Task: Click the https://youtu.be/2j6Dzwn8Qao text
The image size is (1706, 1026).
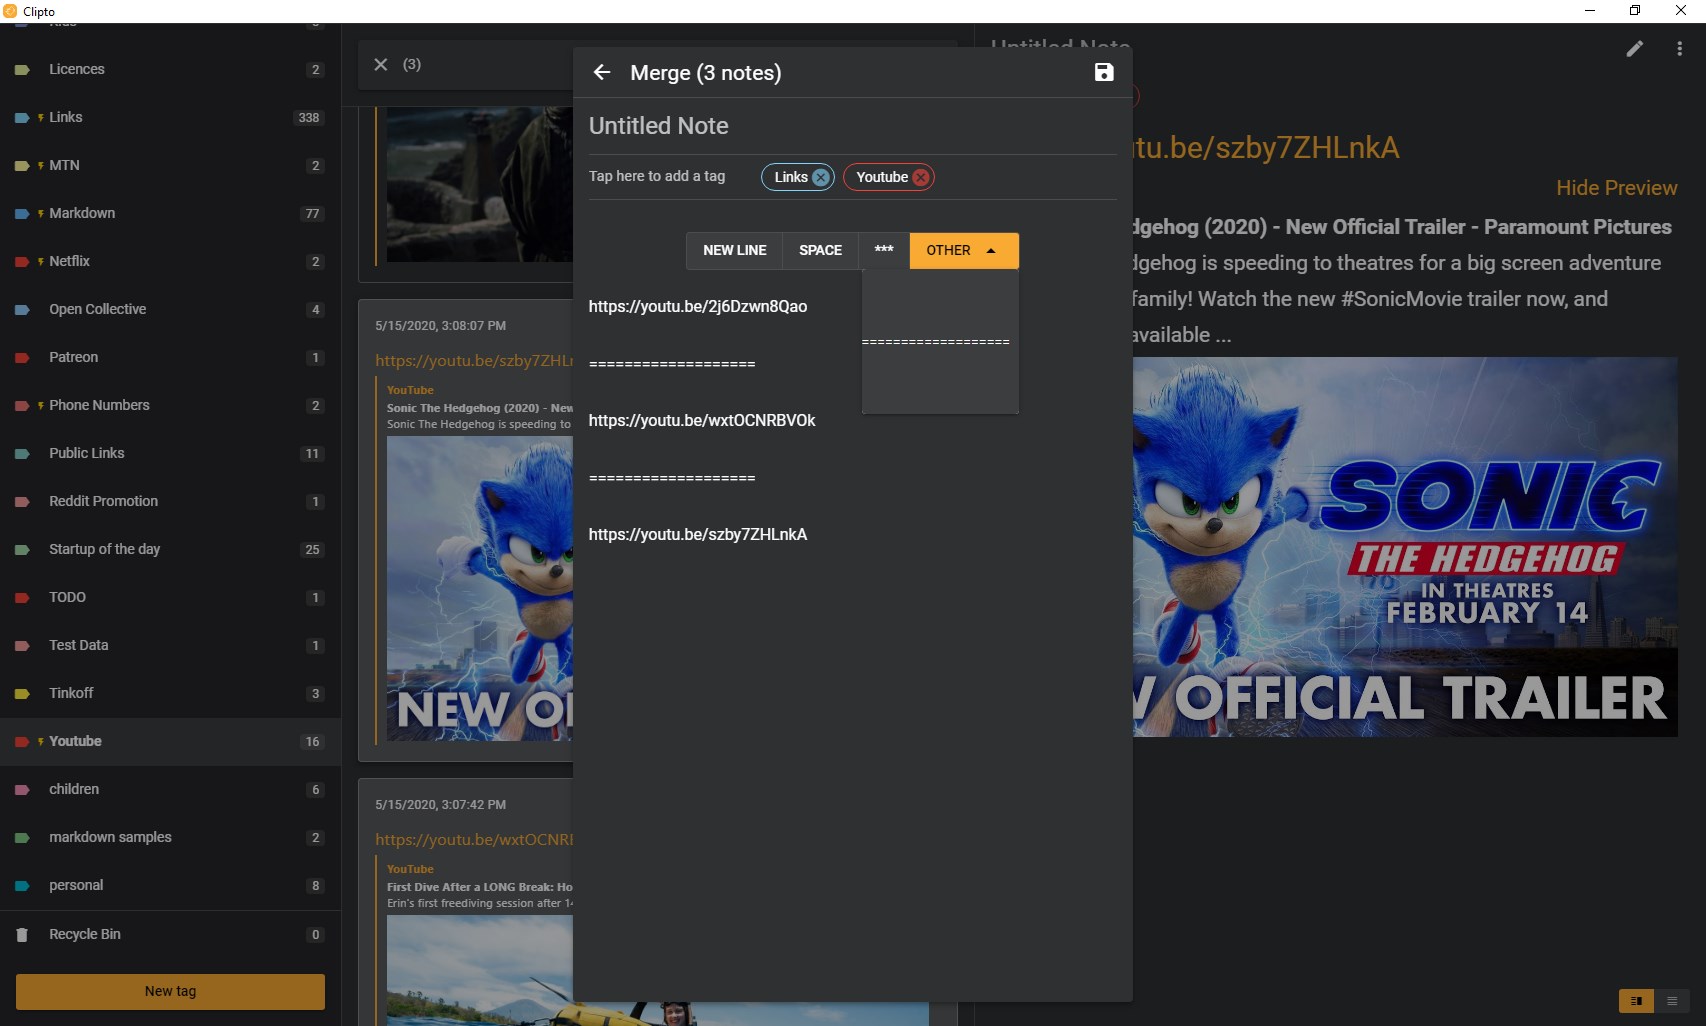Action: [x=698, y=307]
